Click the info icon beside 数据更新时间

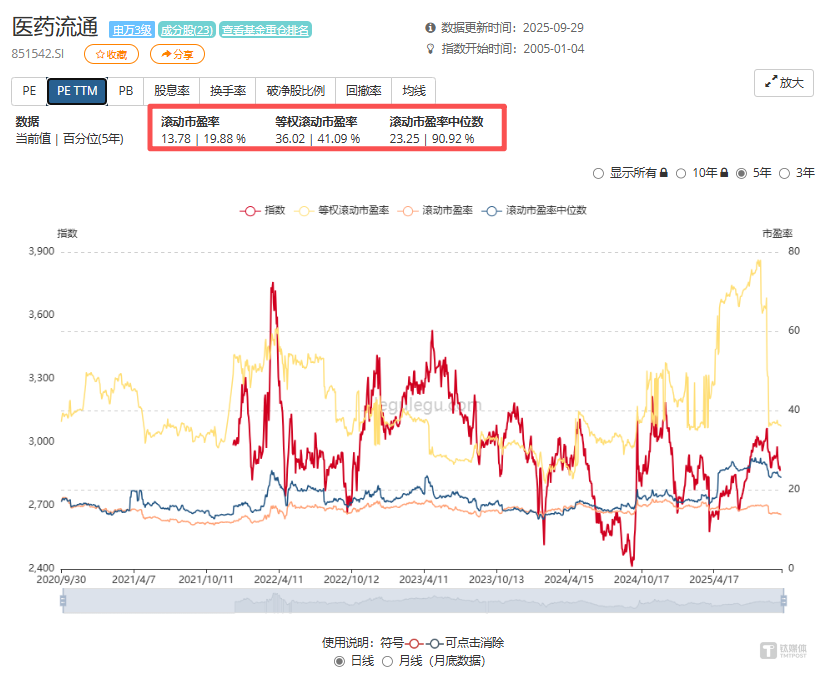click(429, 29)
